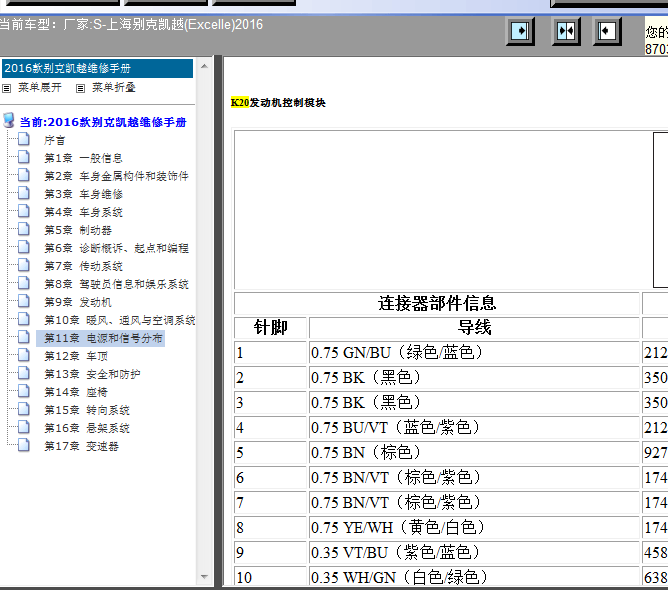Click the page icon beside 第9章 发动机
668x590 pixels.
[23, 301]
